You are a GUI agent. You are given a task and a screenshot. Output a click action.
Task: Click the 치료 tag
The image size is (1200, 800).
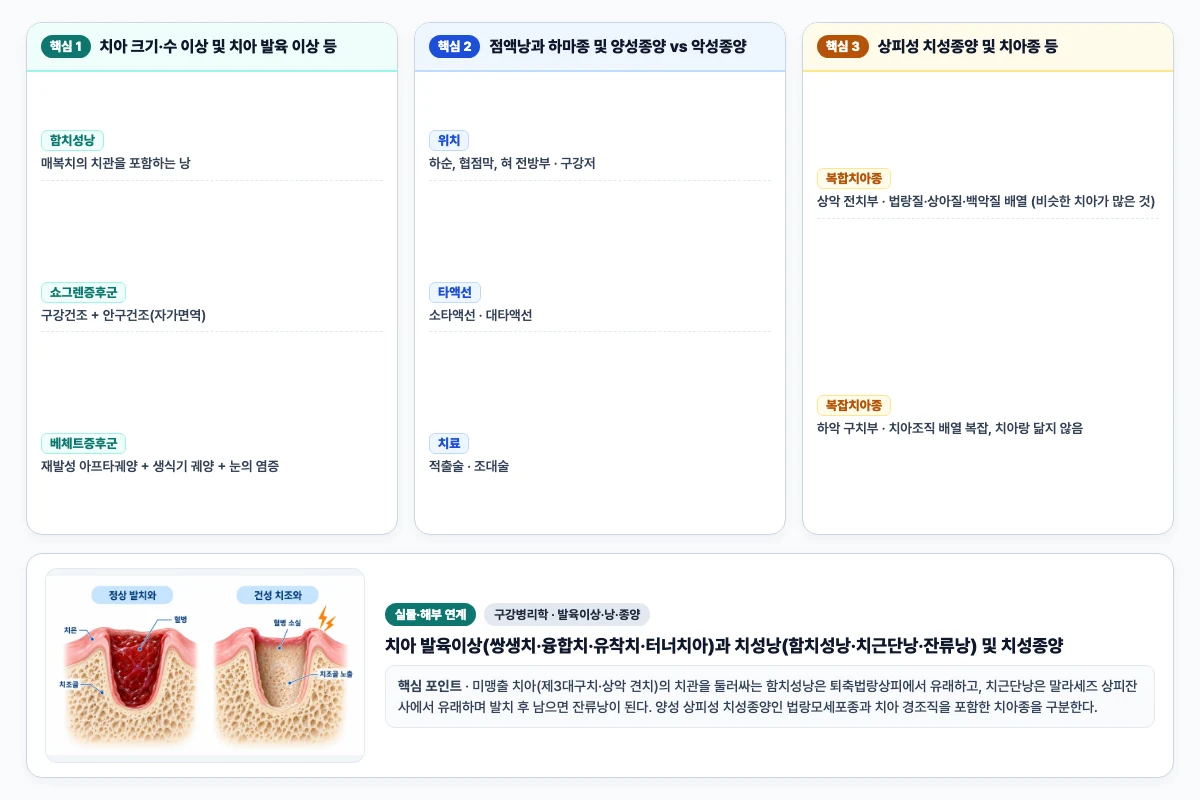coord(449,444)
